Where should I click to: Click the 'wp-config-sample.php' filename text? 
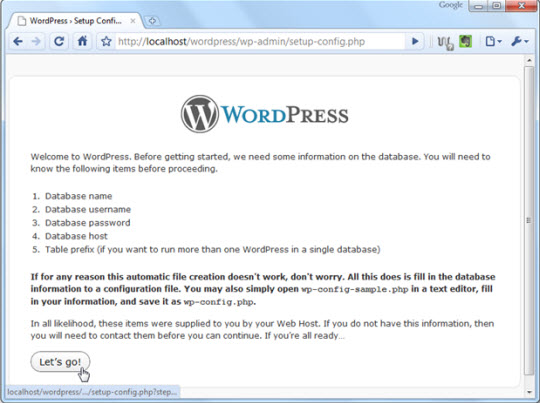tap(355, 289)
